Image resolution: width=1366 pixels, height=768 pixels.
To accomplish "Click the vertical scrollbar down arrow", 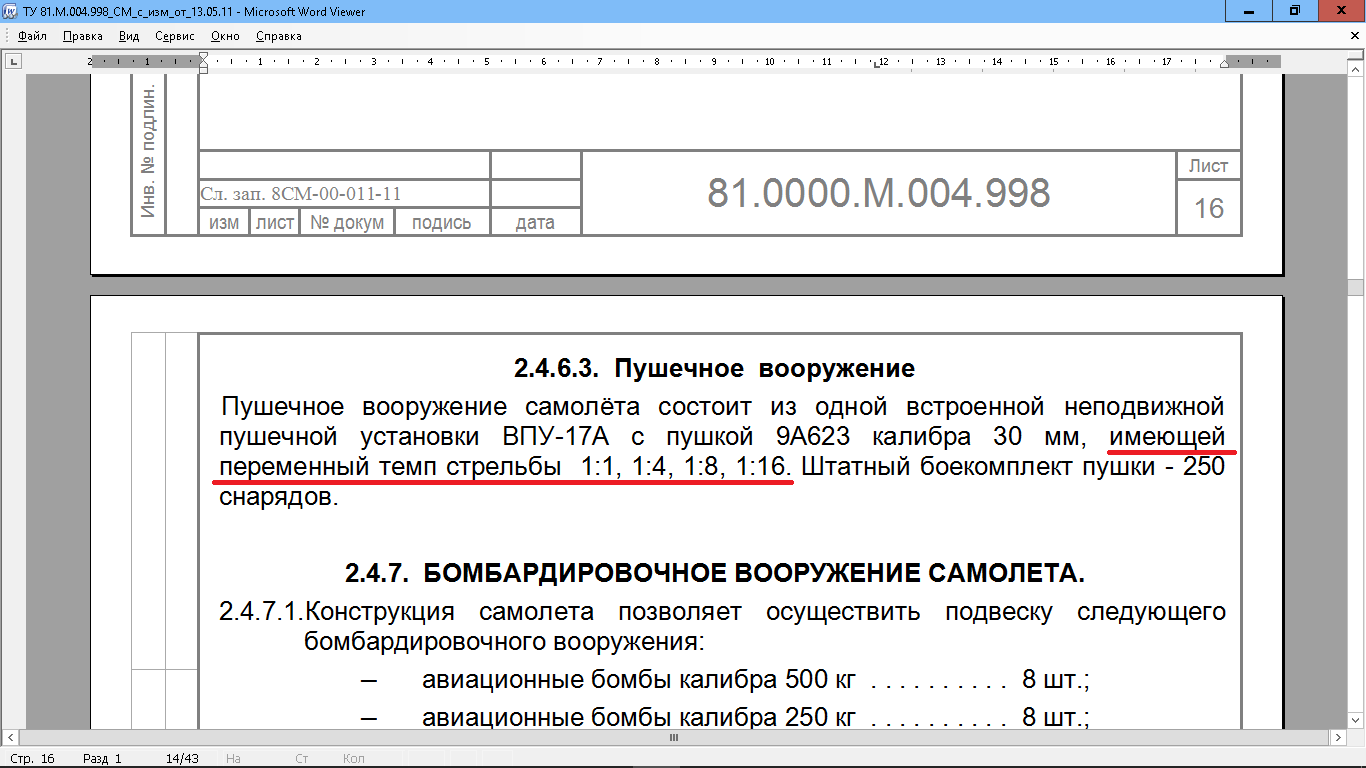I will [1357, 721].
